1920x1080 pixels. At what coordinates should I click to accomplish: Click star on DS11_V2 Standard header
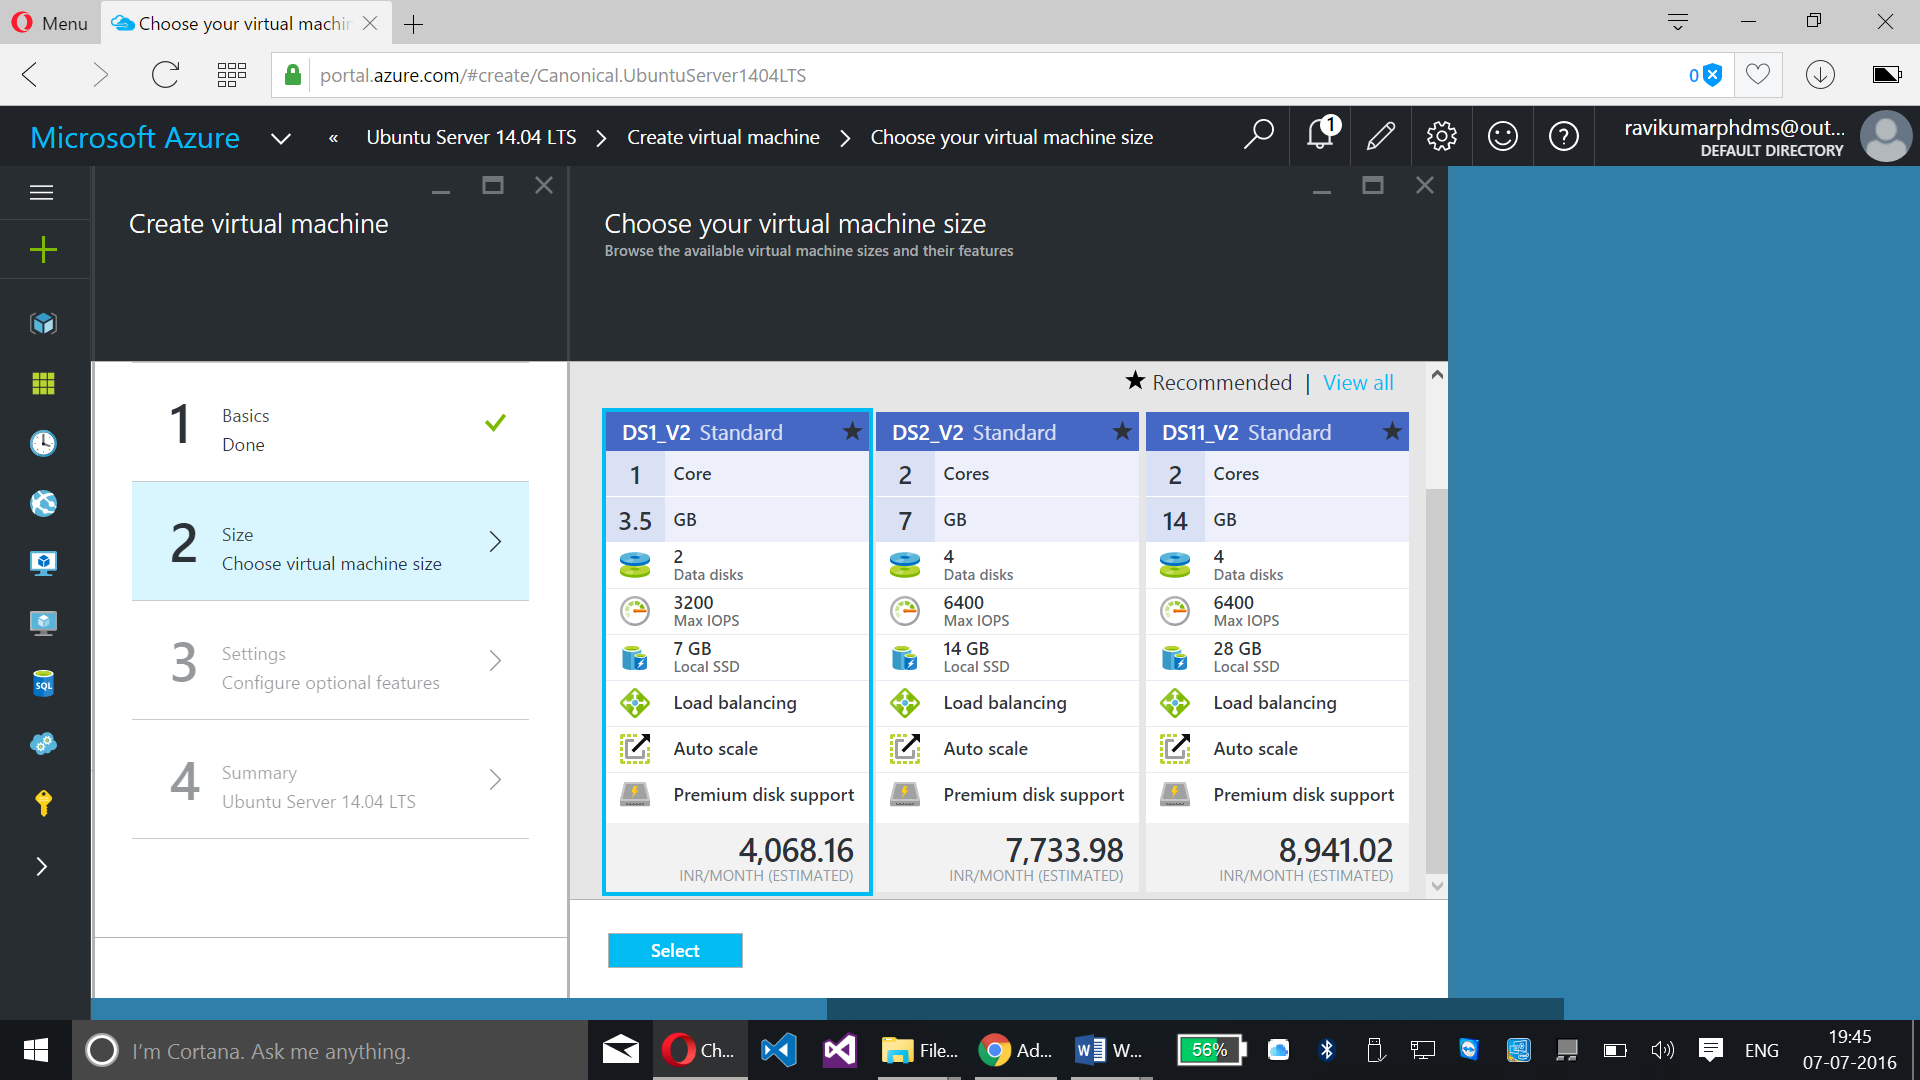[x=1392, y=431]
